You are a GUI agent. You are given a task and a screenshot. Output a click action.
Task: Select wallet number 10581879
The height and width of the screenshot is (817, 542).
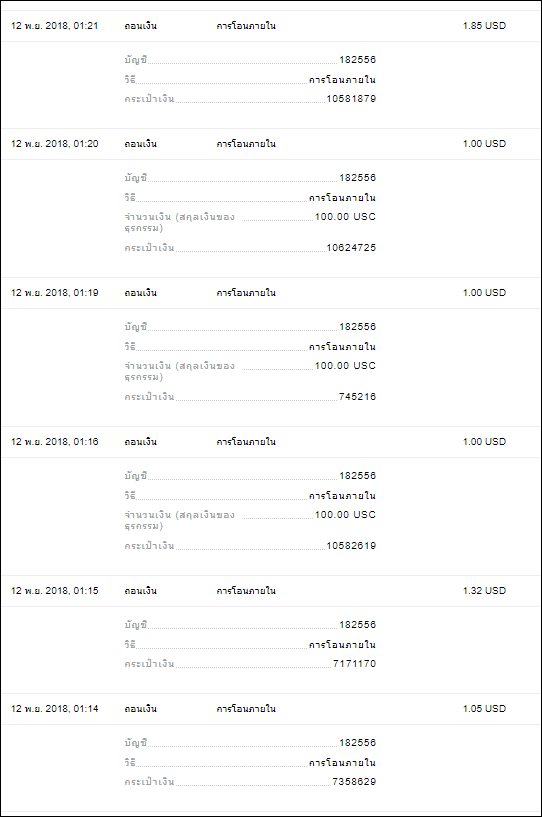click(351, 98)
